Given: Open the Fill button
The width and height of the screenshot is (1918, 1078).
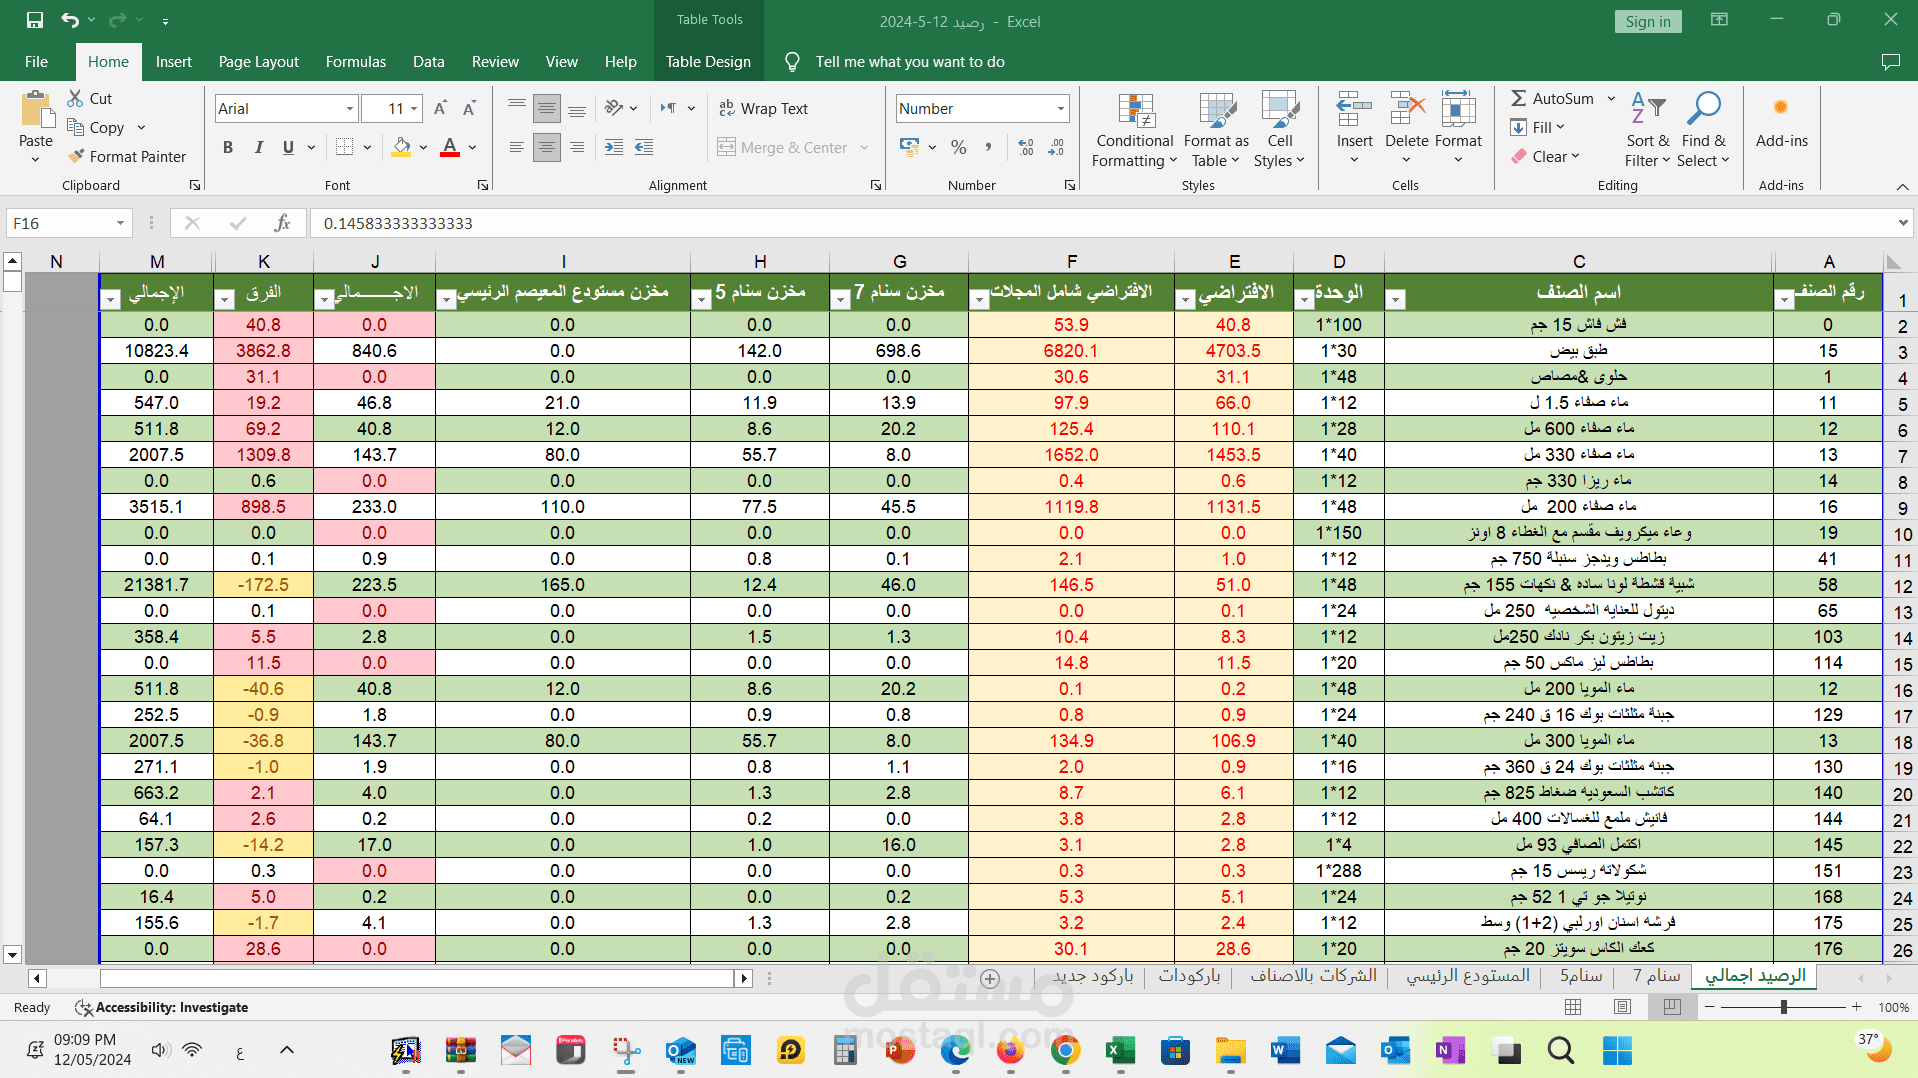Looking at the screenshot, I should coord(1538,127).
